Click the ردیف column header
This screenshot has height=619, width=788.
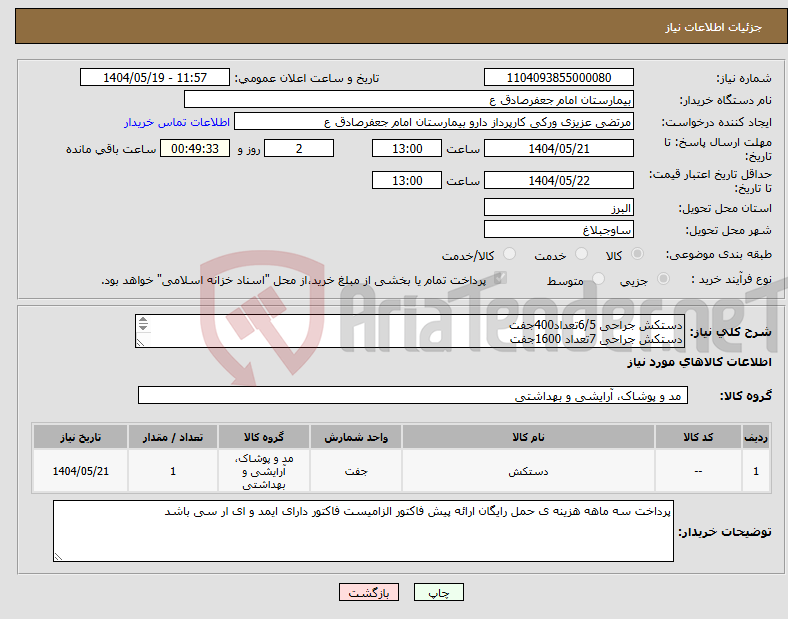(756, 437)
